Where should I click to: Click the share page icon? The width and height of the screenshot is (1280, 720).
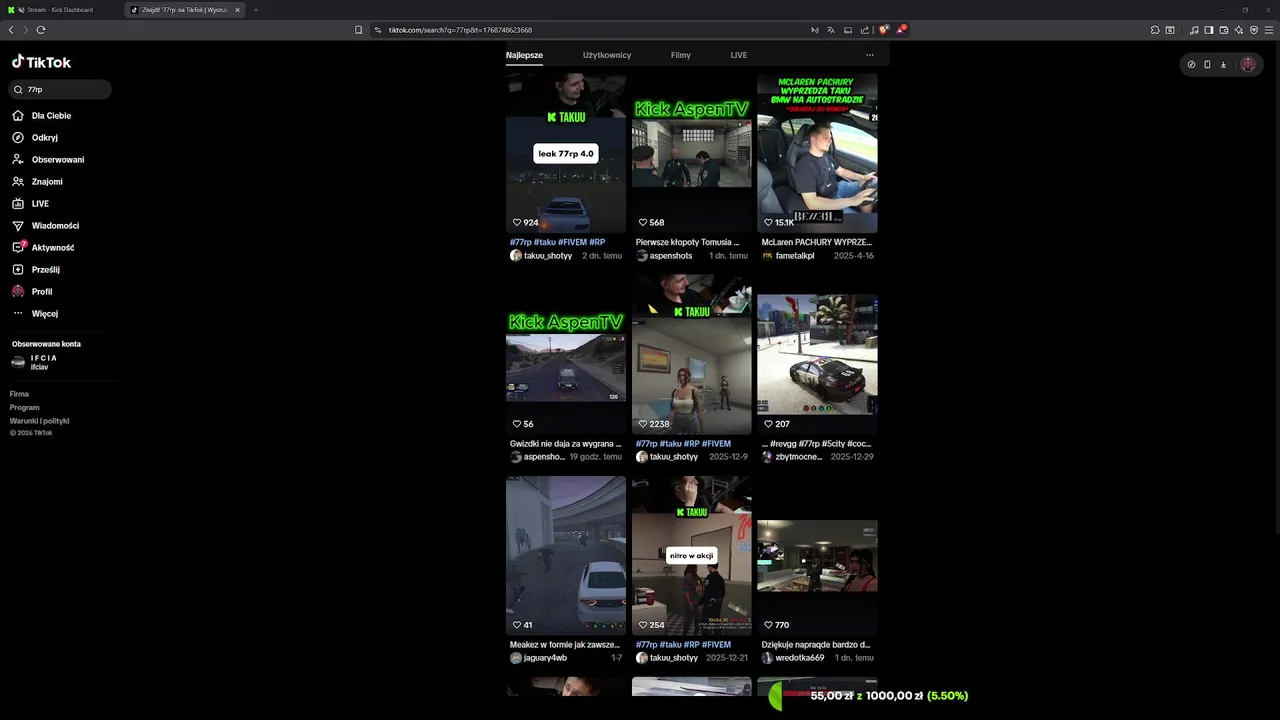click(864, 30)
